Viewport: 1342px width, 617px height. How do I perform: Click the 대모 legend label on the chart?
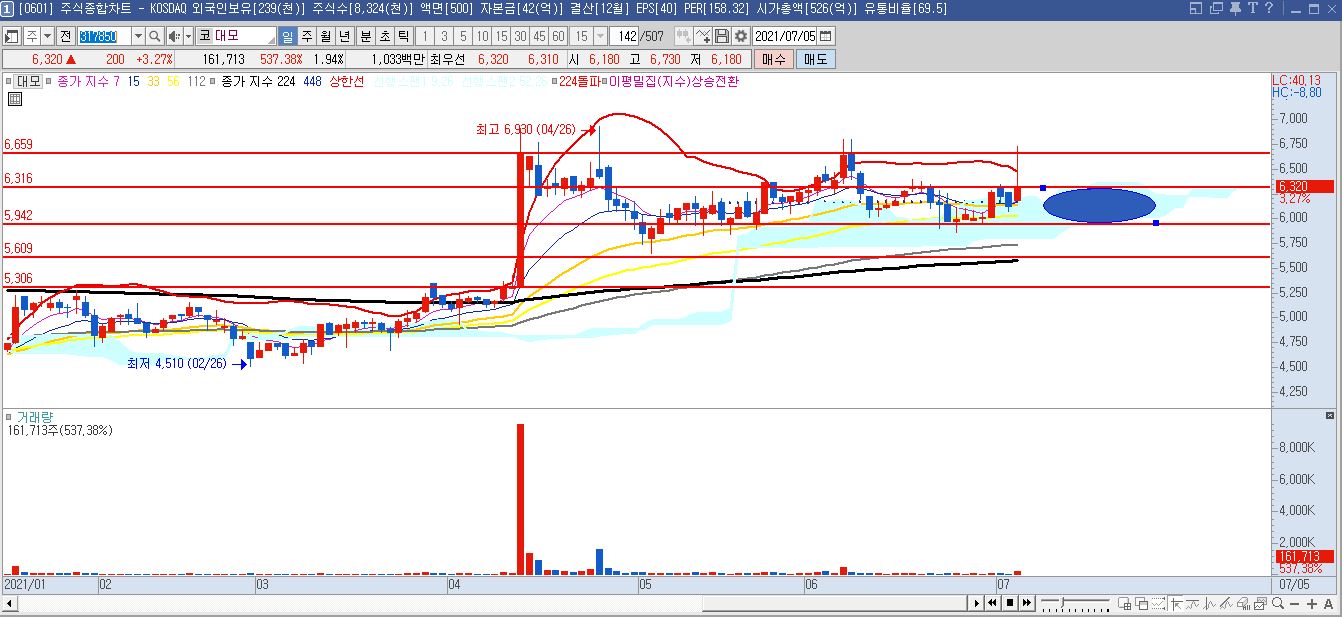[x=28, y=82]
